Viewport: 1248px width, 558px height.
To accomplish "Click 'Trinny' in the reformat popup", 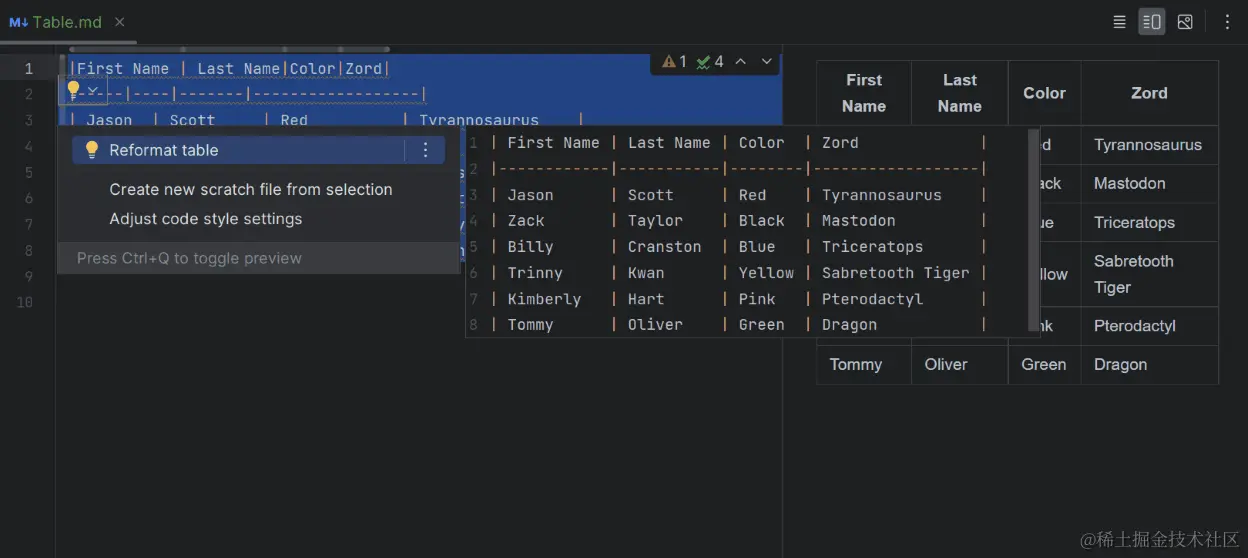I will (535, 273).
